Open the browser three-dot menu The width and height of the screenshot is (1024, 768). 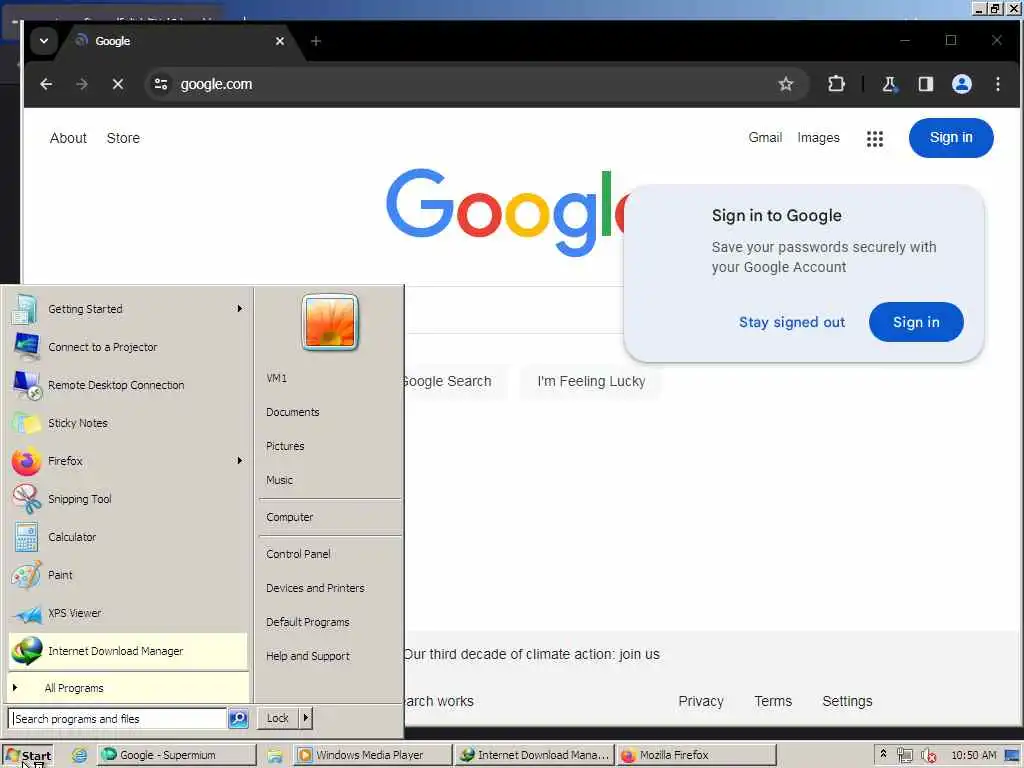pos(997,84)
